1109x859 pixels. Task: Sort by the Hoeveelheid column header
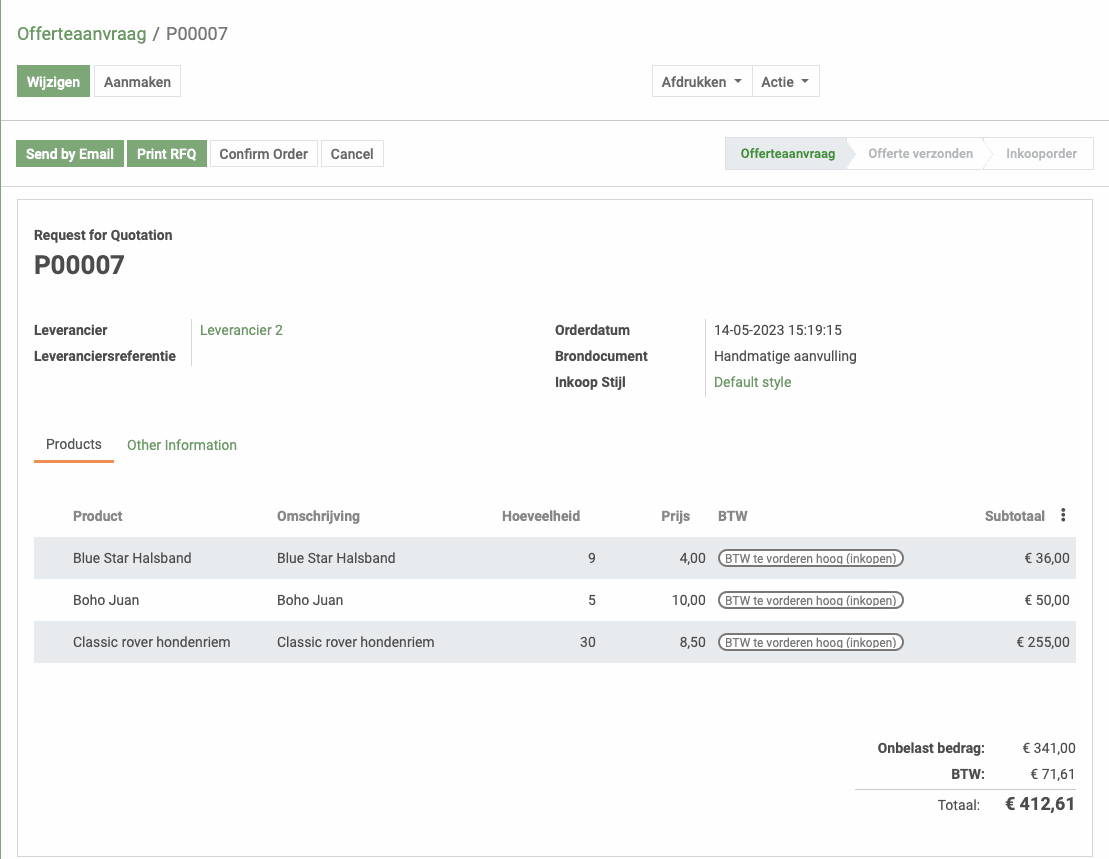point(541,516)
